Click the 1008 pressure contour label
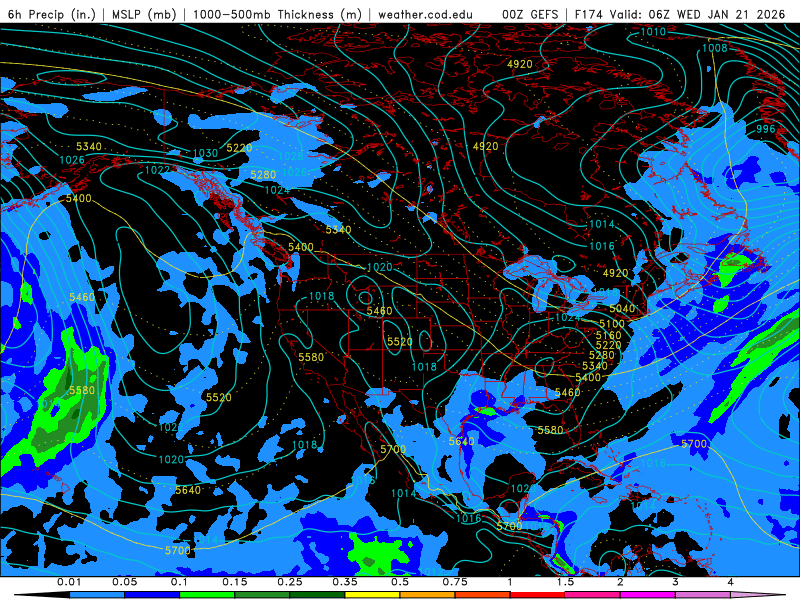Viewport: 800px width, 600px height. click(x=715, y=48)
